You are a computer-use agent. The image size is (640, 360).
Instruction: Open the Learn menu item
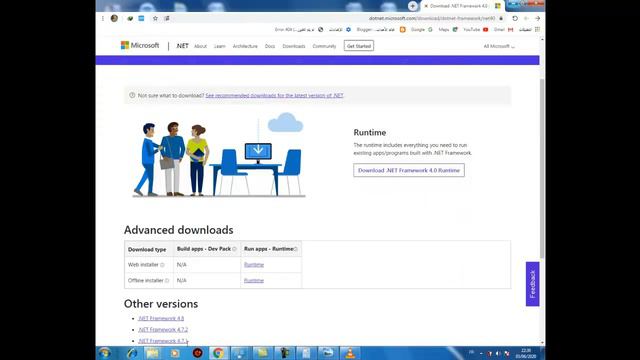coord(220,46)
